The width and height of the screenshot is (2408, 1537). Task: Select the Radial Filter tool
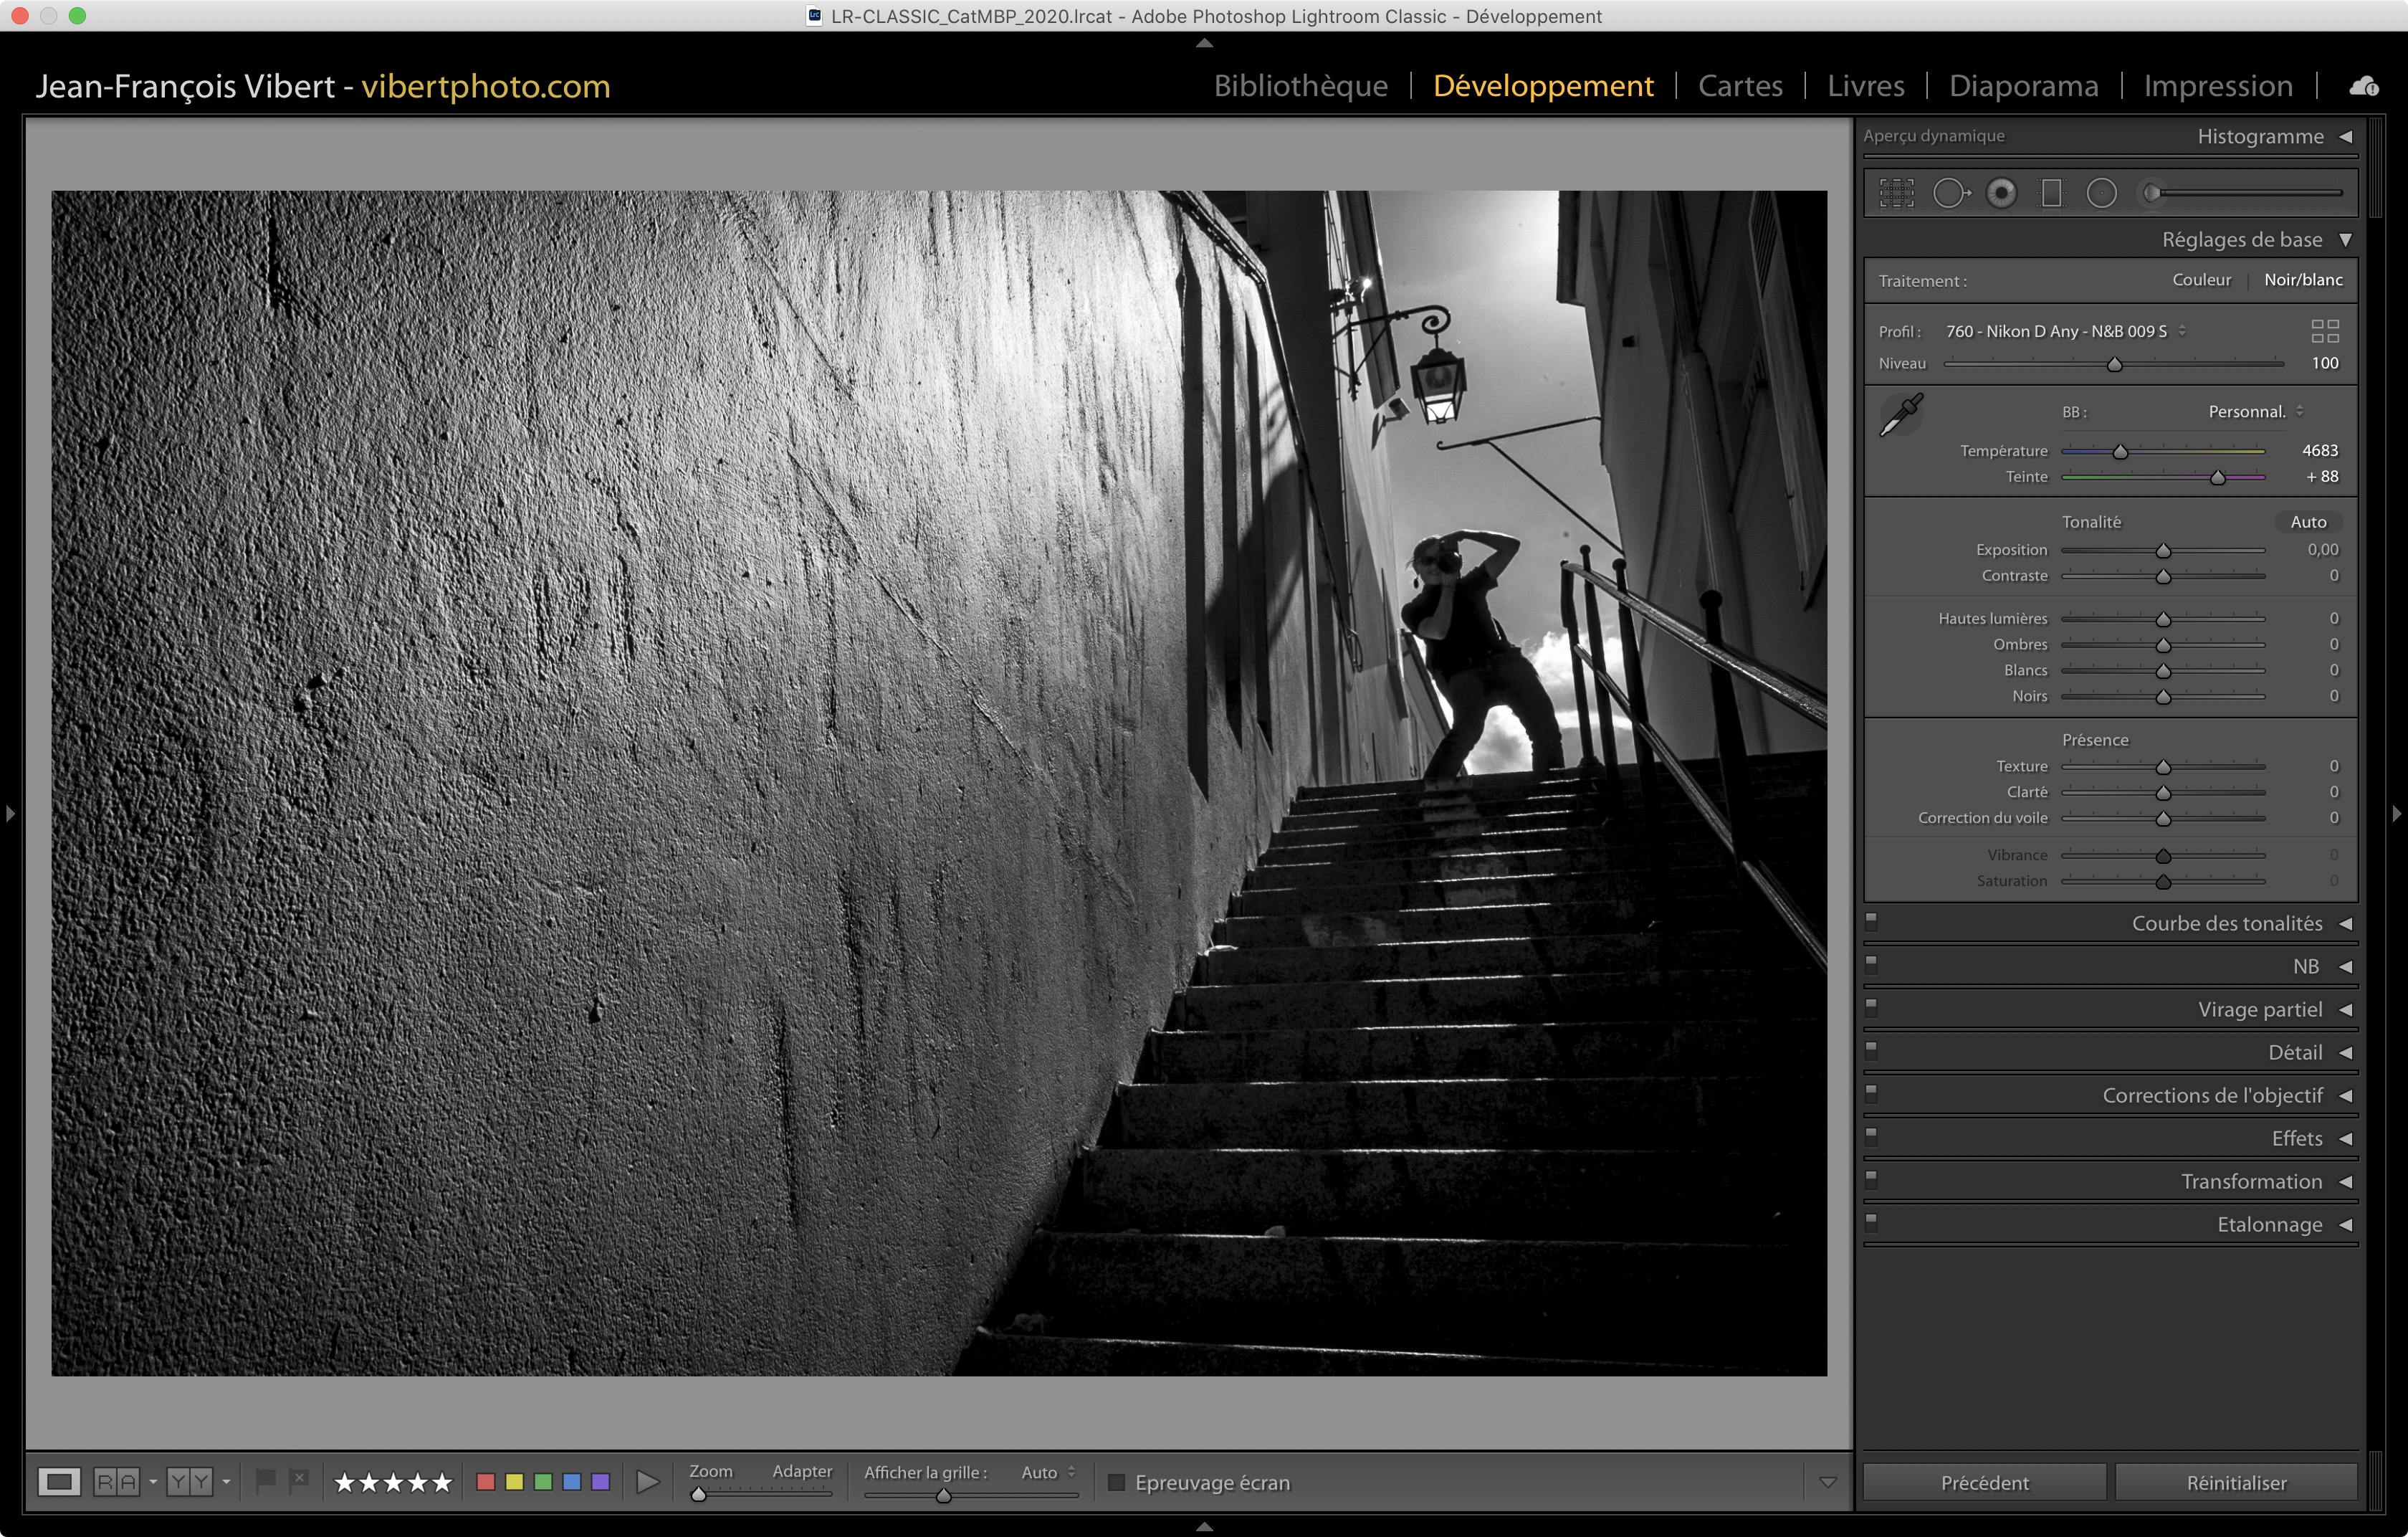coord(2101,193)
